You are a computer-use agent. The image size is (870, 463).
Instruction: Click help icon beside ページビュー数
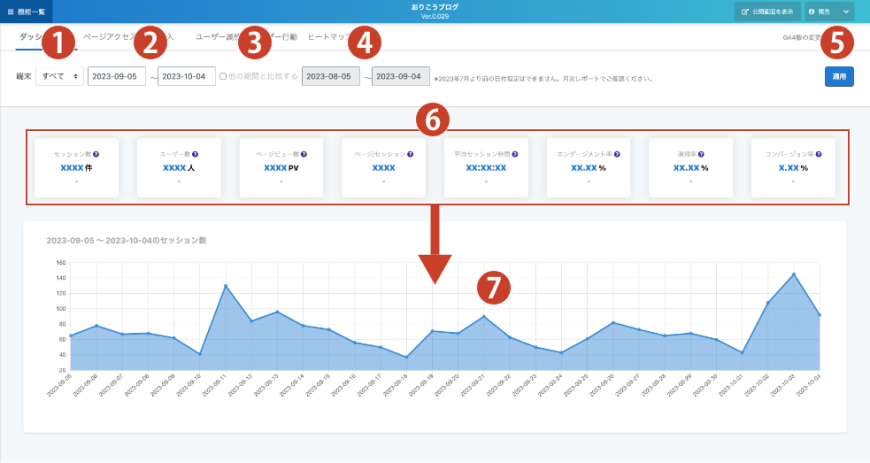coord(303,155)
